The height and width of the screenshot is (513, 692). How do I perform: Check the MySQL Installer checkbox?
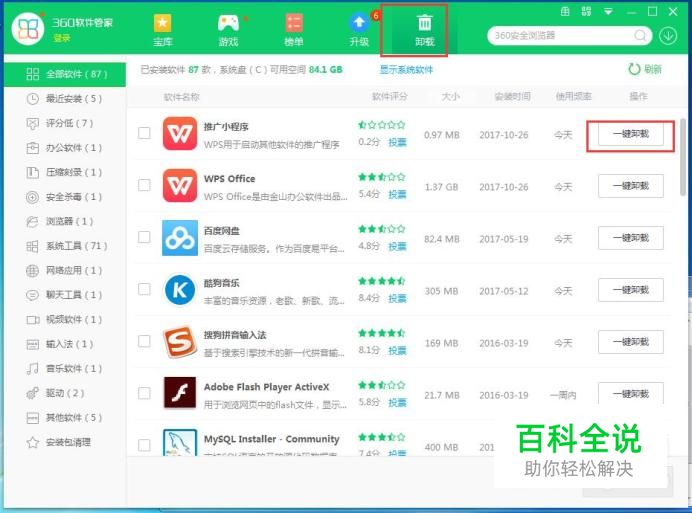[x=144, y=445]
